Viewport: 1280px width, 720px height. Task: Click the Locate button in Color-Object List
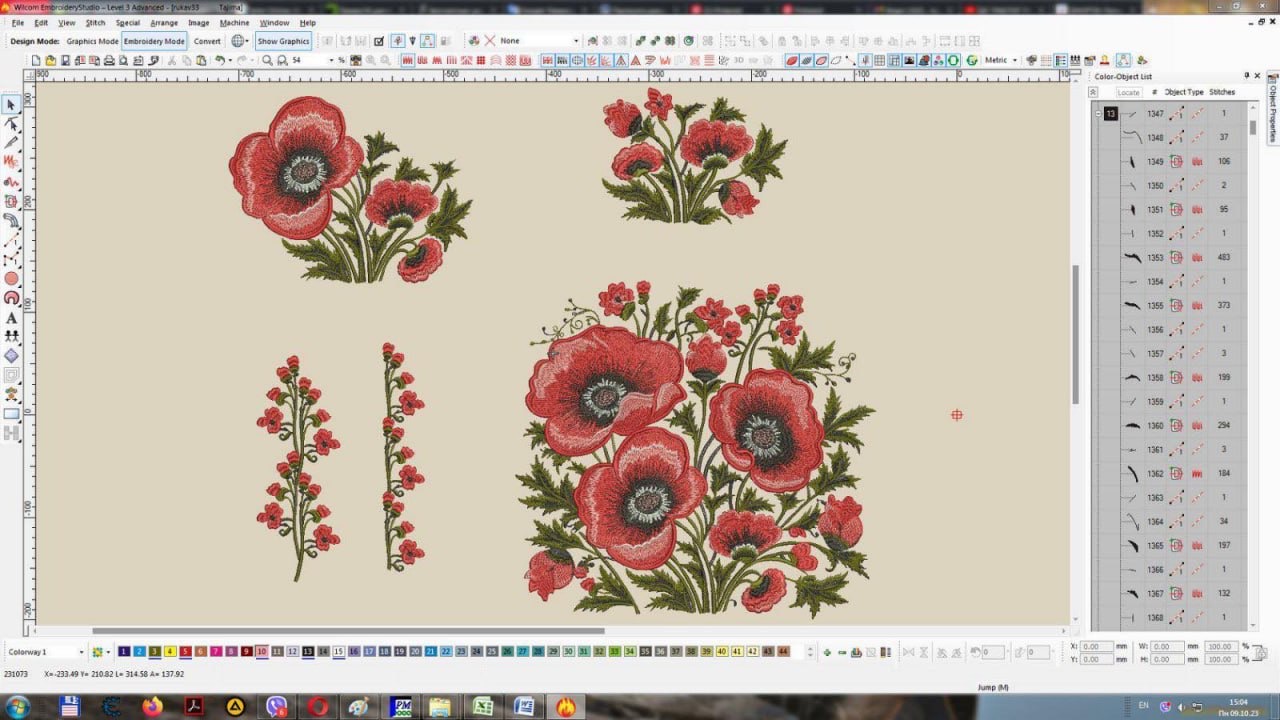(1128, 92)
